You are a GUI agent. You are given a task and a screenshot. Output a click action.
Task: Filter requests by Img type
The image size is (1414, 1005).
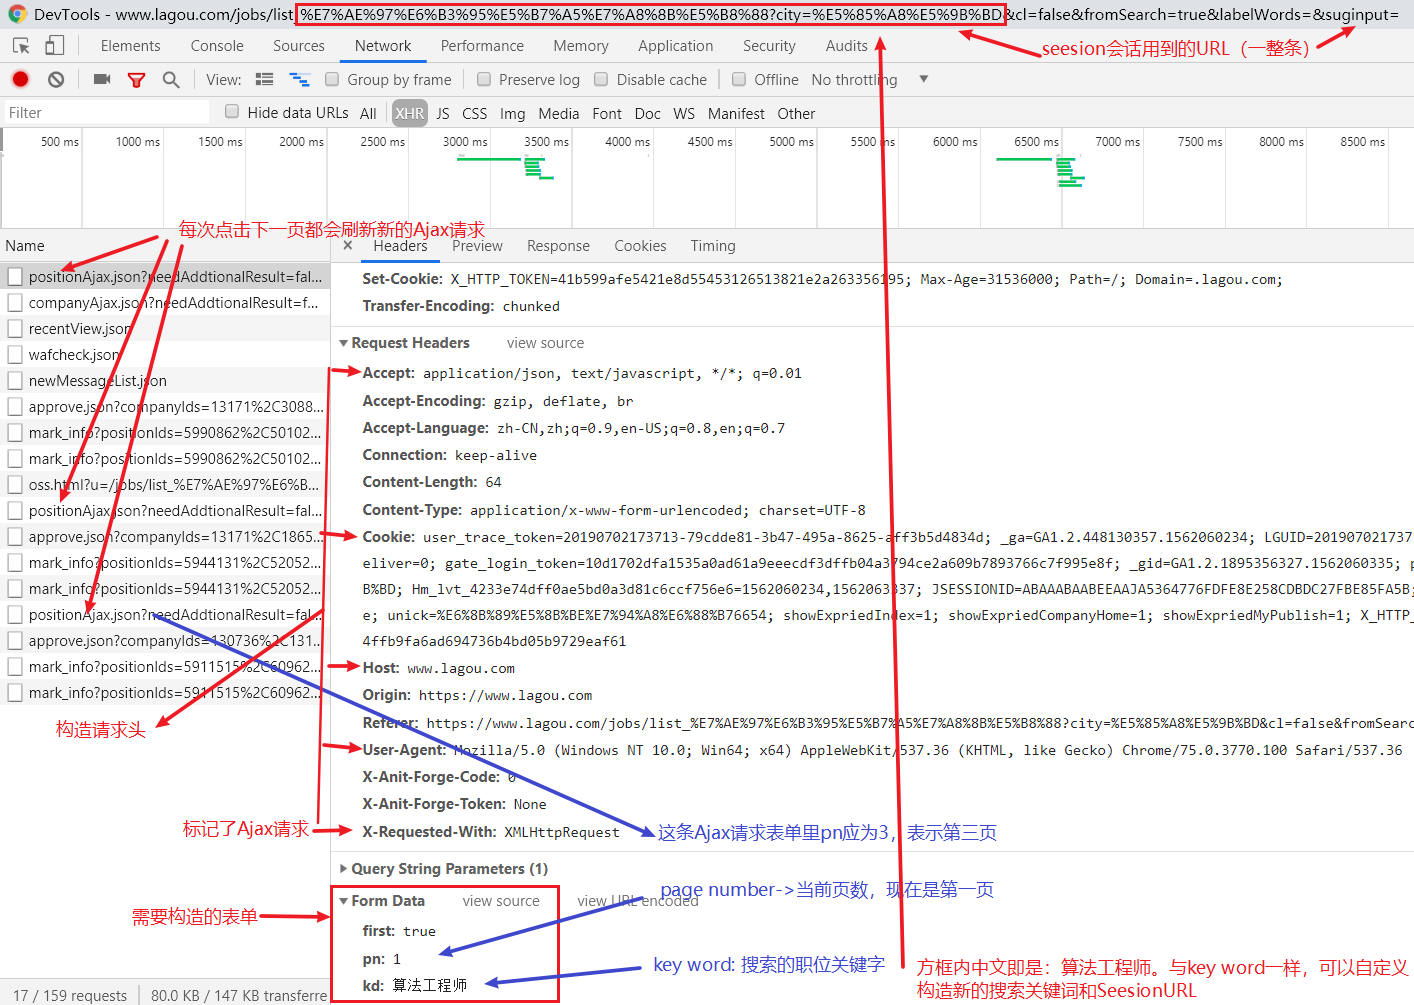click(513, 113)
